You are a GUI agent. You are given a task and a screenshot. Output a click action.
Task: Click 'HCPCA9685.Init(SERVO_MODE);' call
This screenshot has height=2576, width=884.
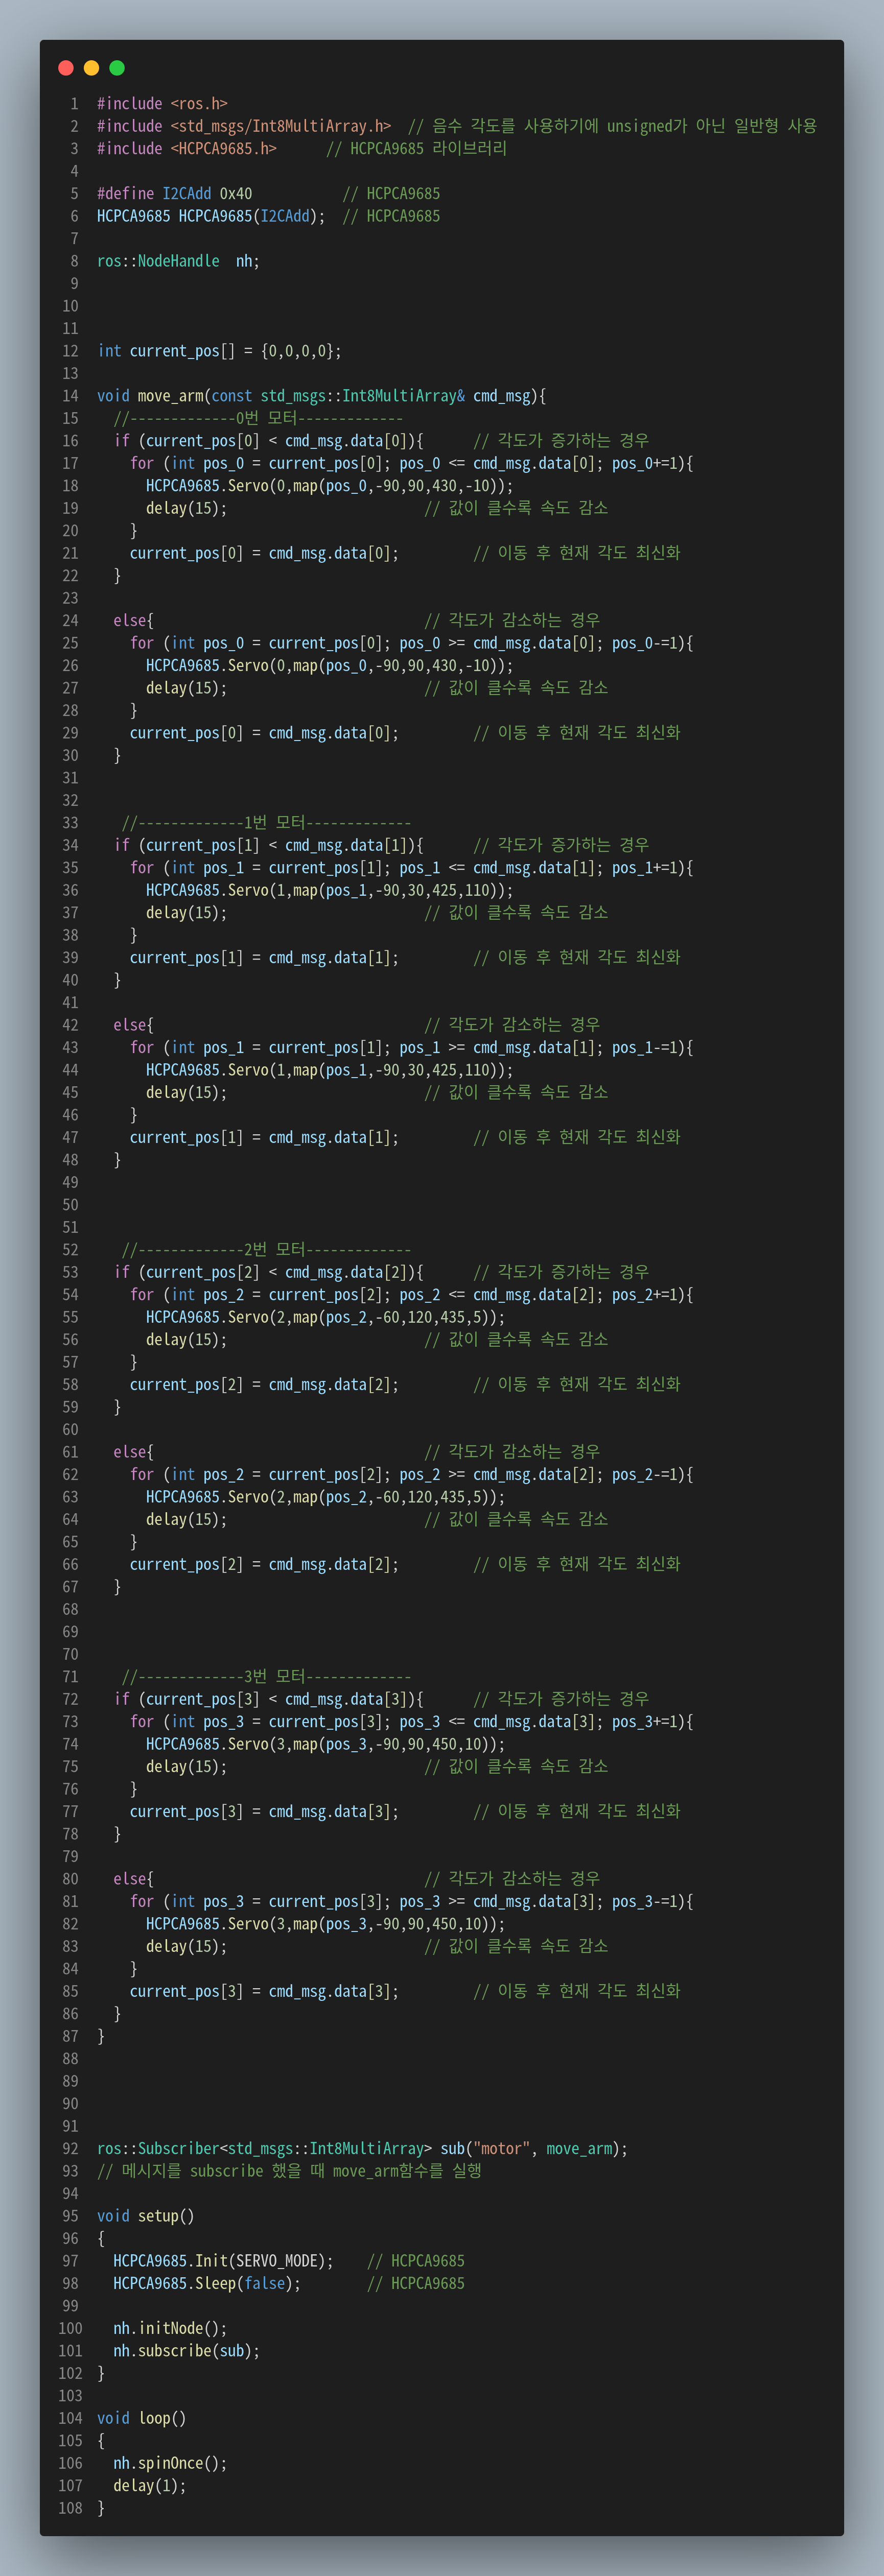tap(223, 2261)
